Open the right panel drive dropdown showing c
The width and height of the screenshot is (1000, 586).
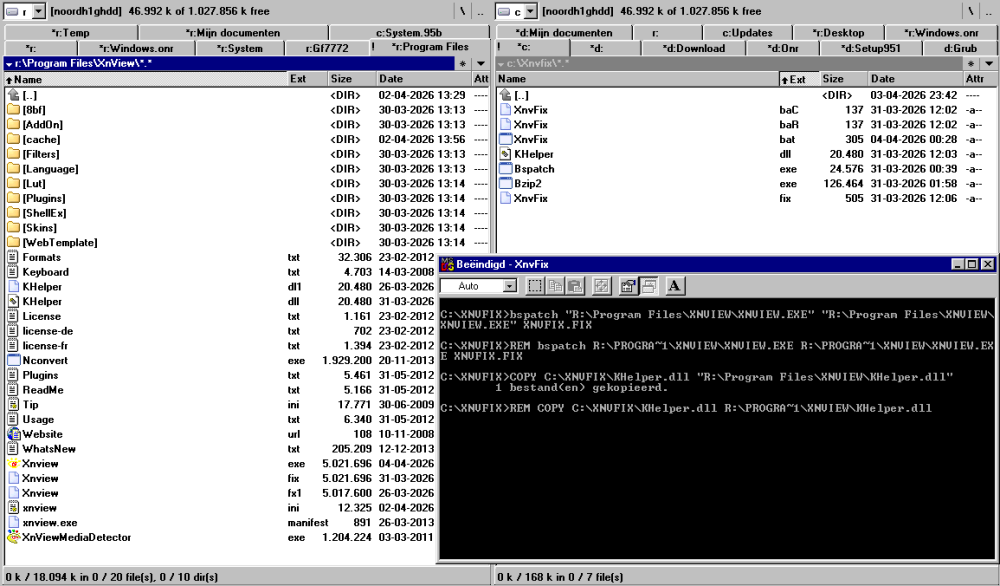click(531, 11)
